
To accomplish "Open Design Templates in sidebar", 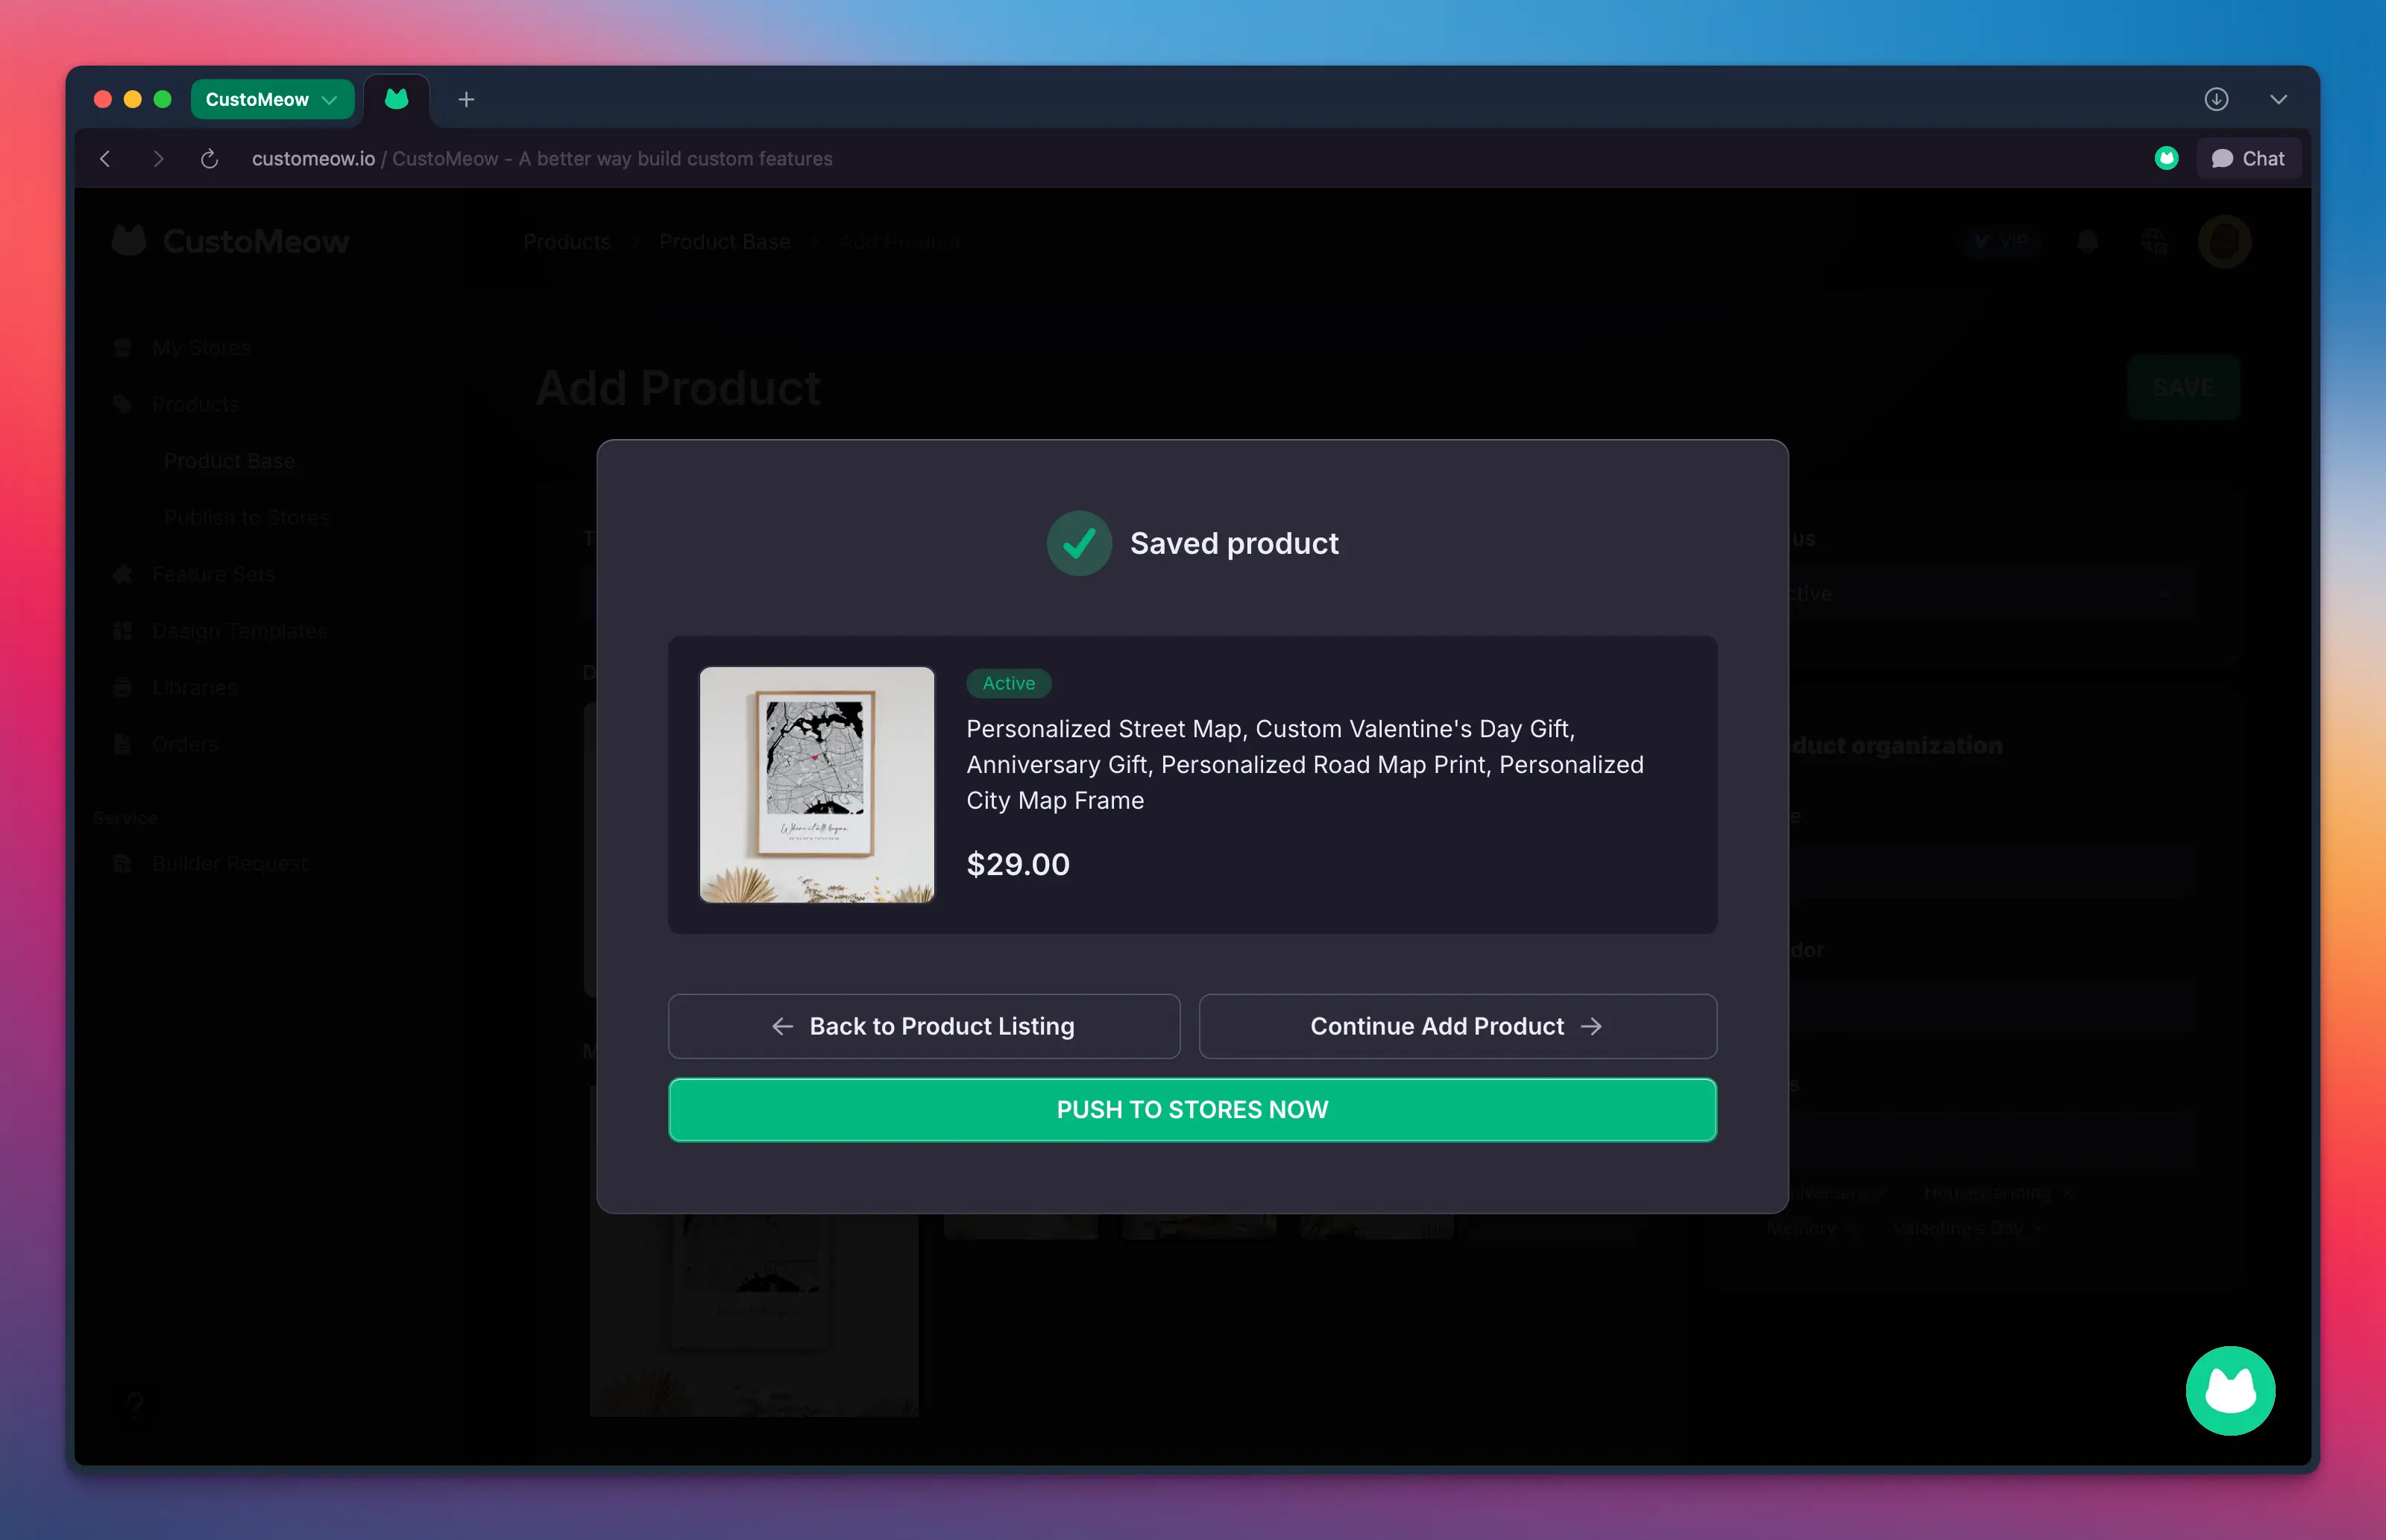I will pos(239,631).
